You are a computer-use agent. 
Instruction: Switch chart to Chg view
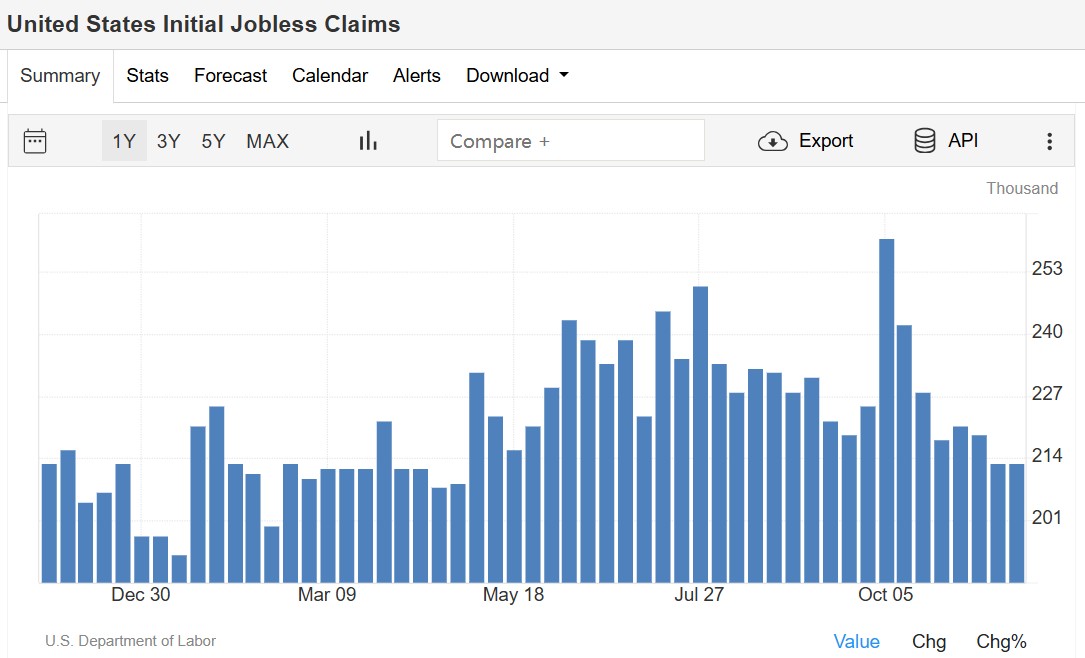click(929, 641)
